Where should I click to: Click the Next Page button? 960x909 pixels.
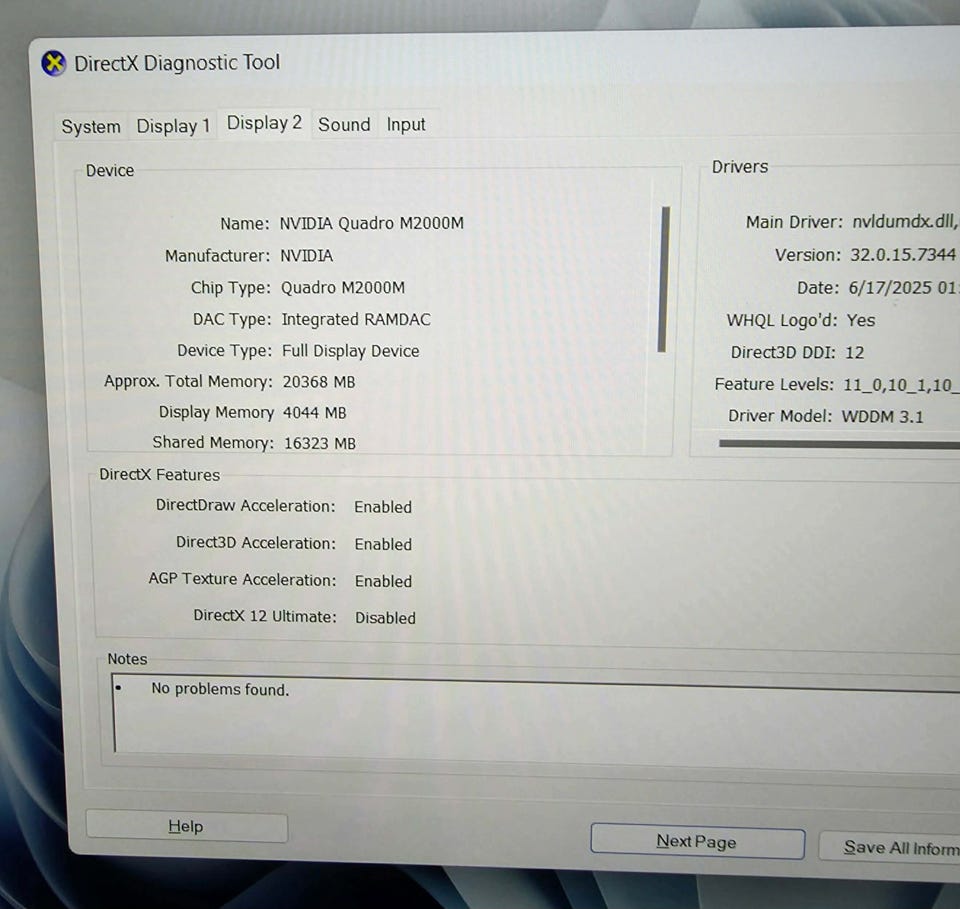click(x=697, y=841)
